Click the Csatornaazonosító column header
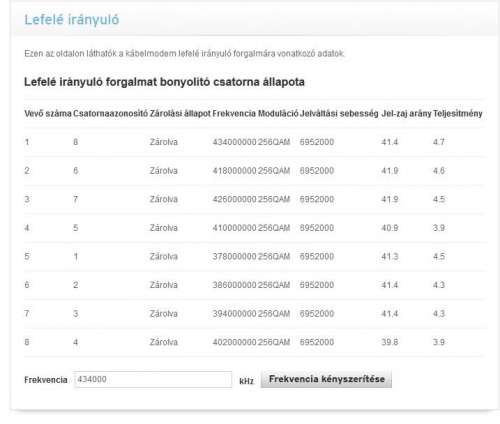The width and height of the screenshot is (500, 424). point(110,114)
